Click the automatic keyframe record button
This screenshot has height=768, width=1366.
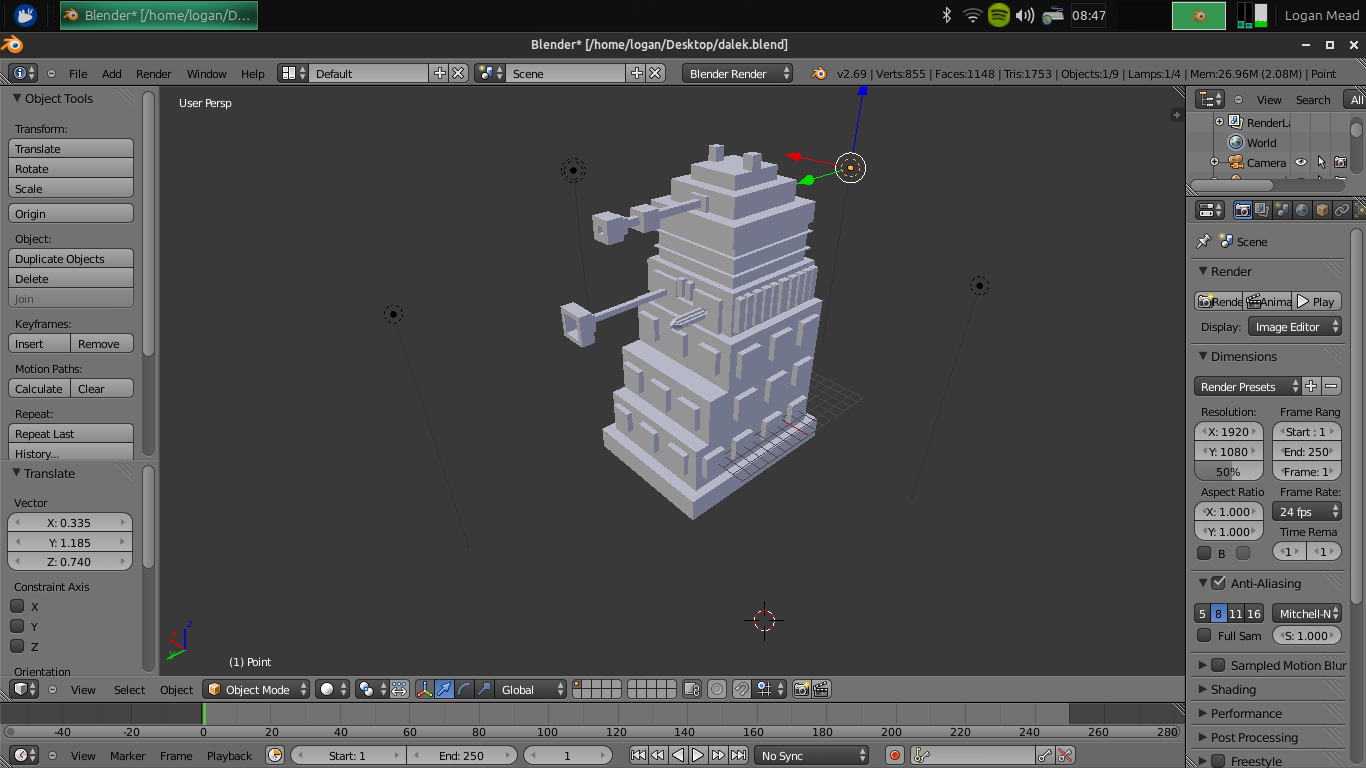click(x=895, y=756)
